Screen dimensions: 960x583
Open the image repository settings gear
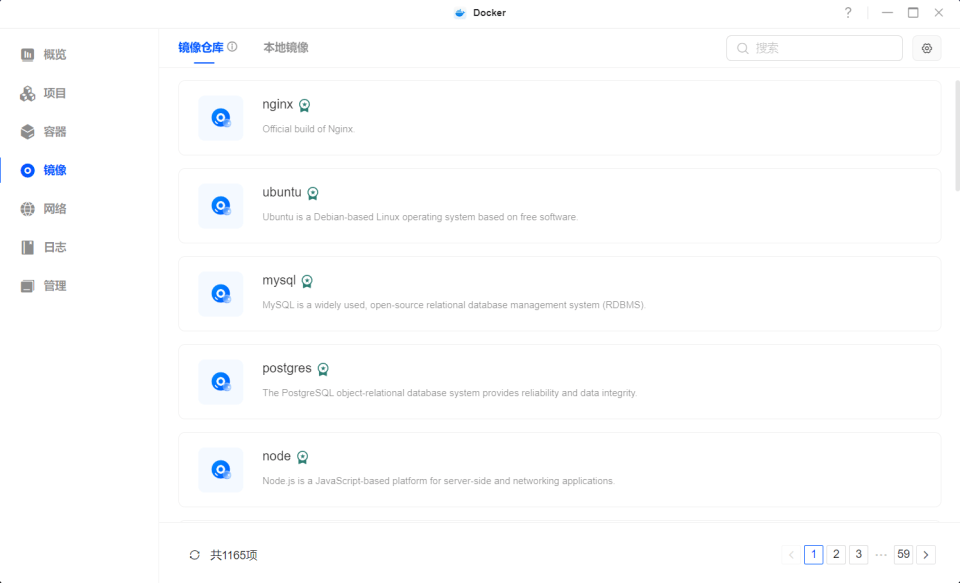tap(926, 47)
